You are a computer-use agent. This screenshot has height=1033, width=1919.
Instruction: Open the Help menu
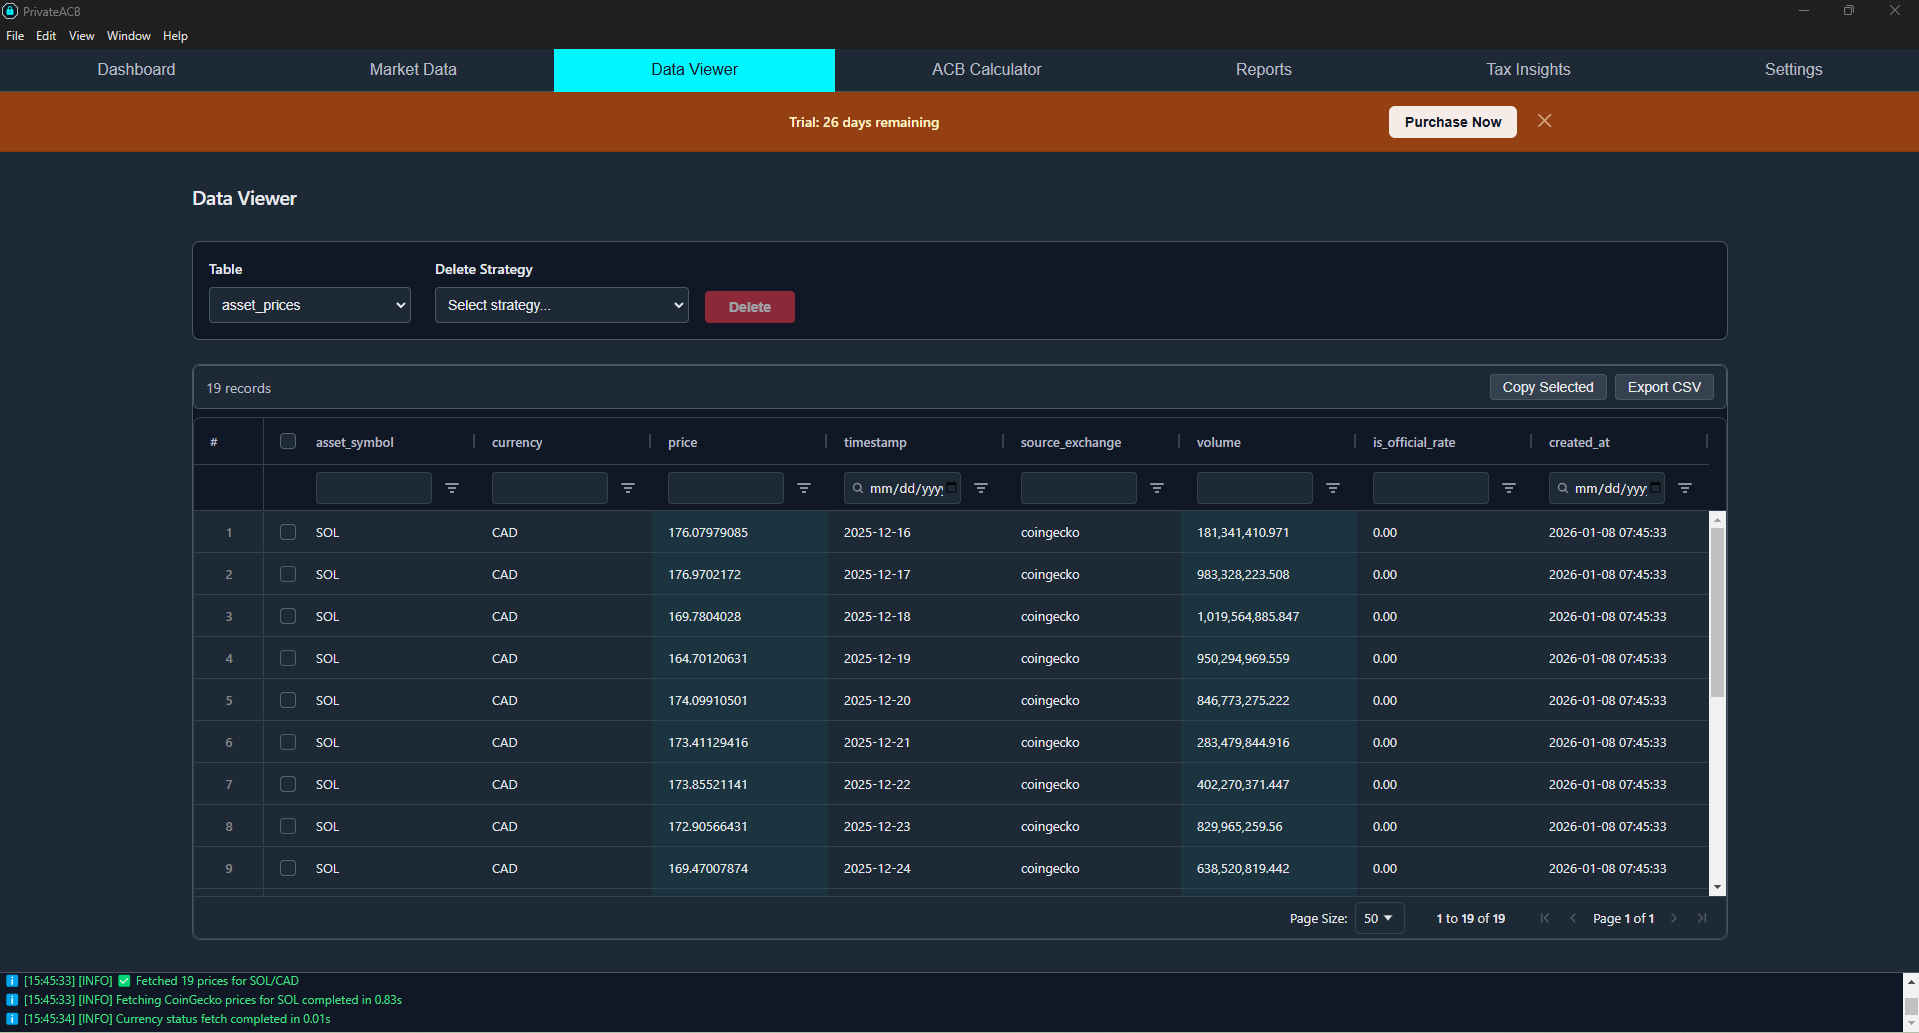[x=175, y=36]
